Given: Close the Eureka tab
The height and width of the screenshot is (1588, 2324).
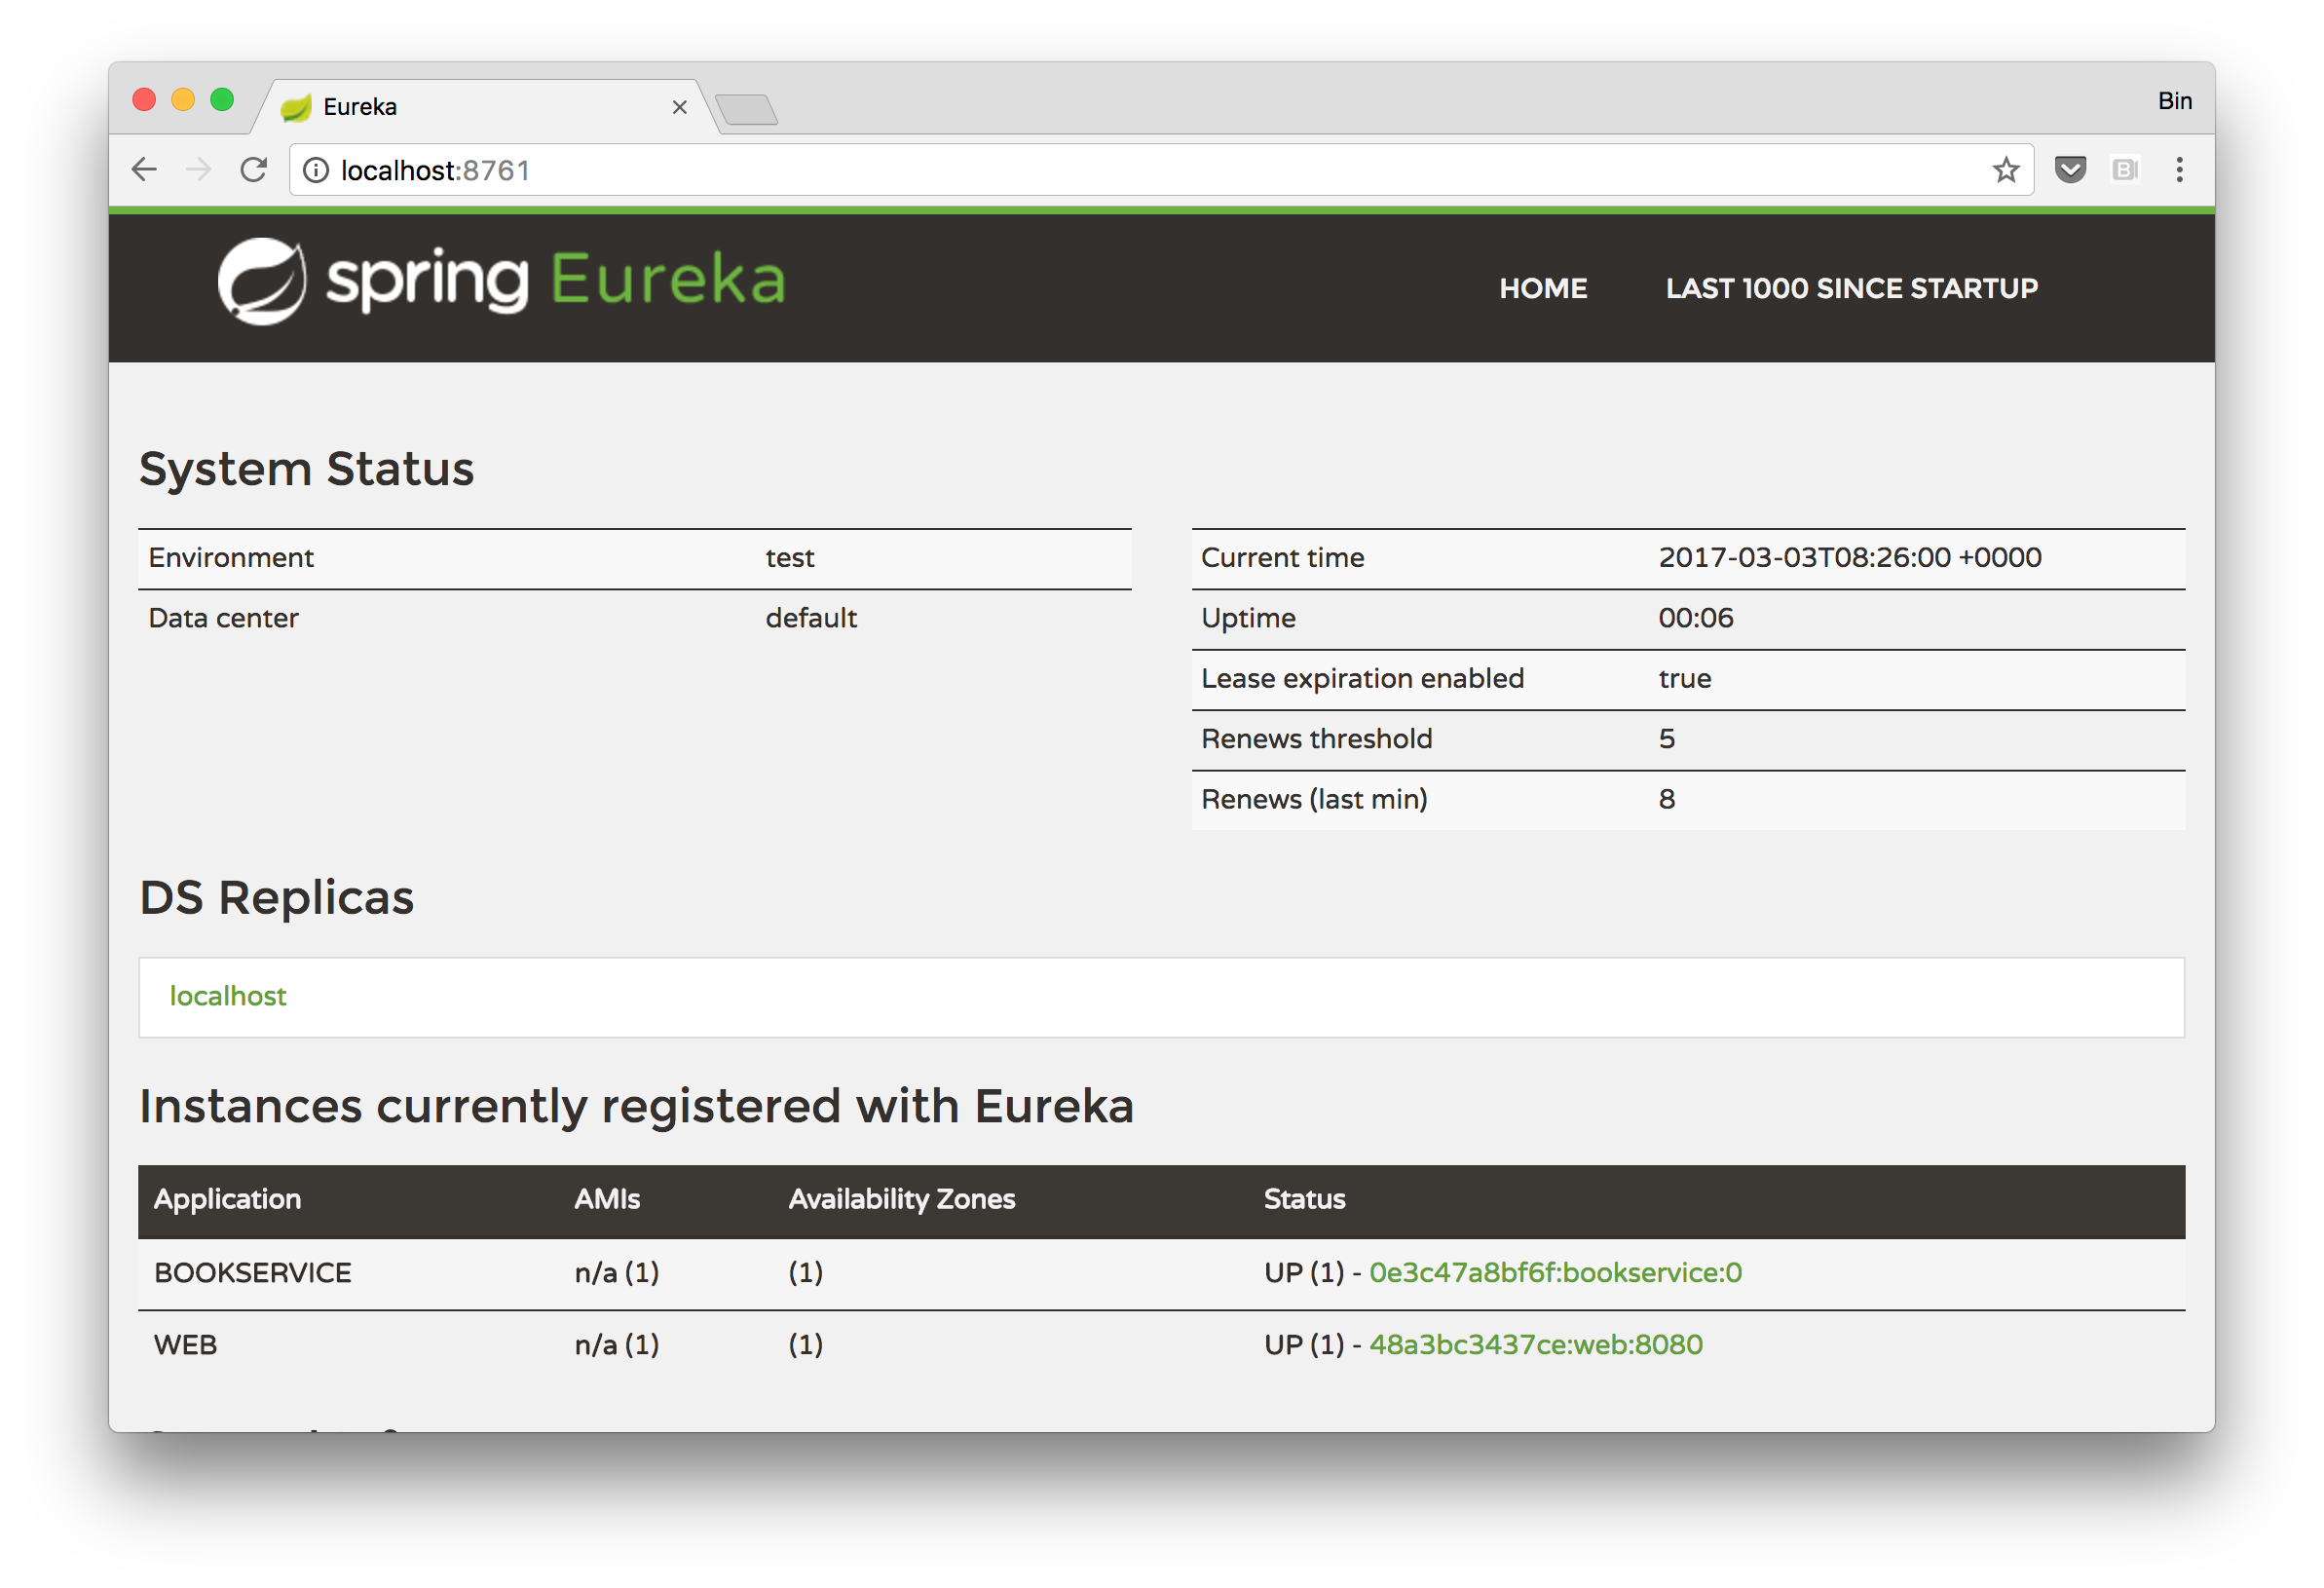Looking at the screenshot, I should (679, 107).
